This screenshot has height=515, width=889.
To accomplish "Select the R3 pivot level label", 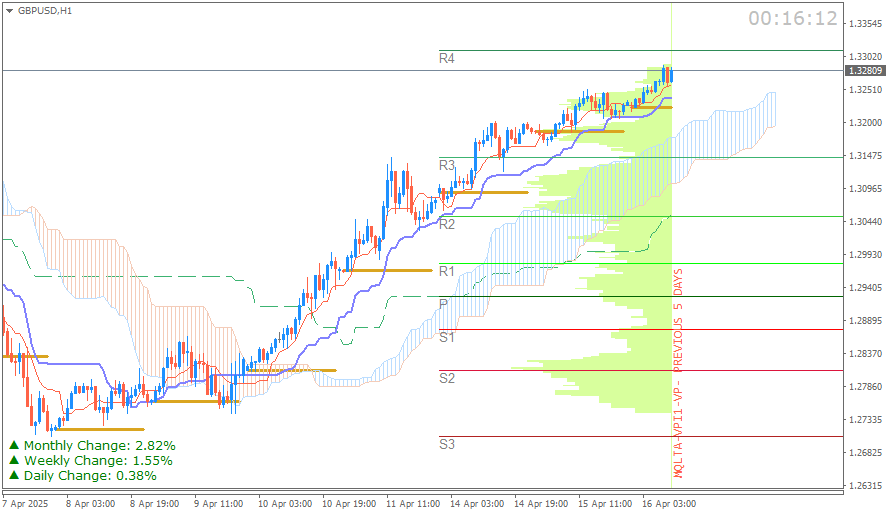I will tap(447, 165).
